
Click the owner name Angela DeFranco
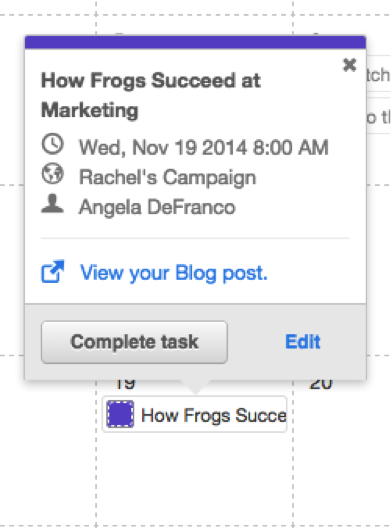(x=157, y=207)
